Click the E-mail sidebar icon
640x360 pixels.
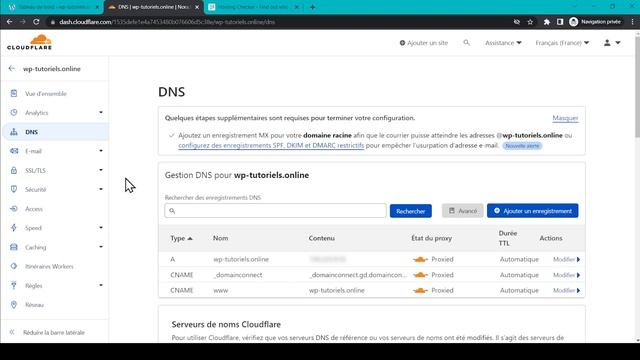coord(14,151)
